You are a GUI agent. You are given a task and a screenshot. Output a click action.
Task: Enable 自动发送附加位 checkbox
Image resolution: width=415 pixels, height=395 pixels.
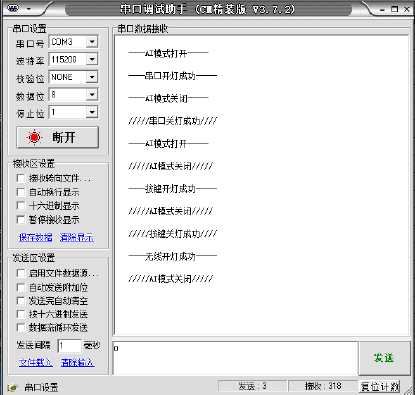21,287
